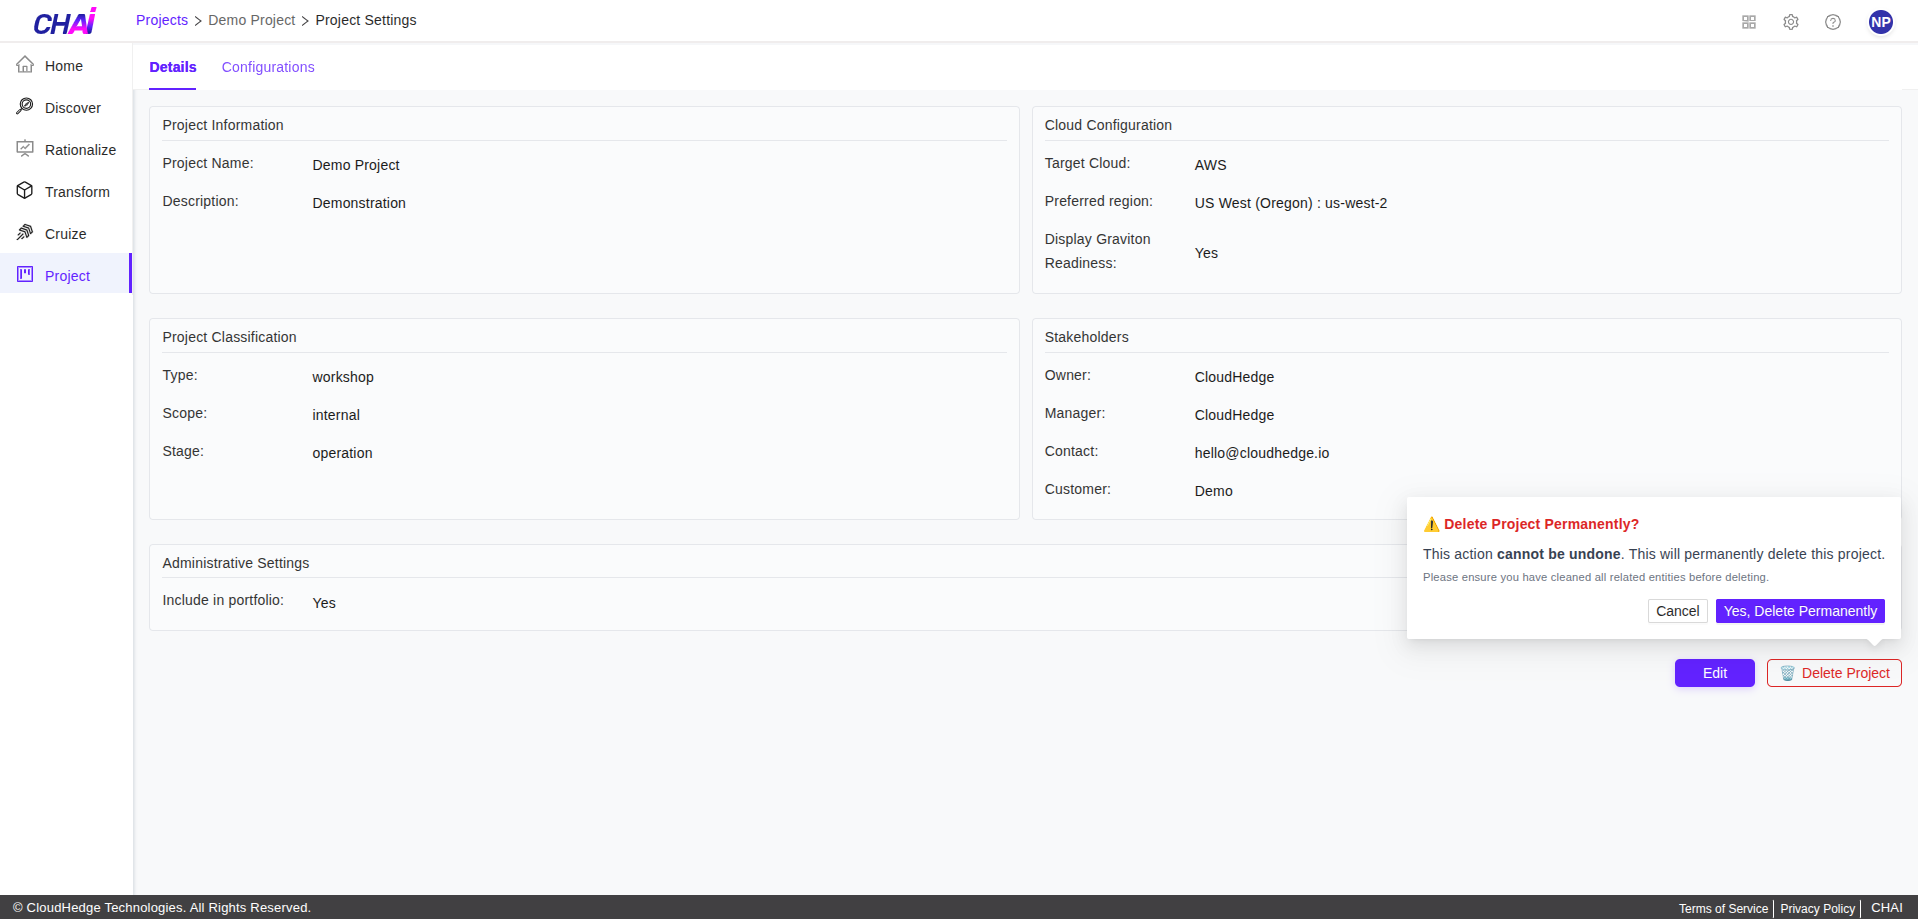
Task: Click the Edit button
Action: 1714,673
